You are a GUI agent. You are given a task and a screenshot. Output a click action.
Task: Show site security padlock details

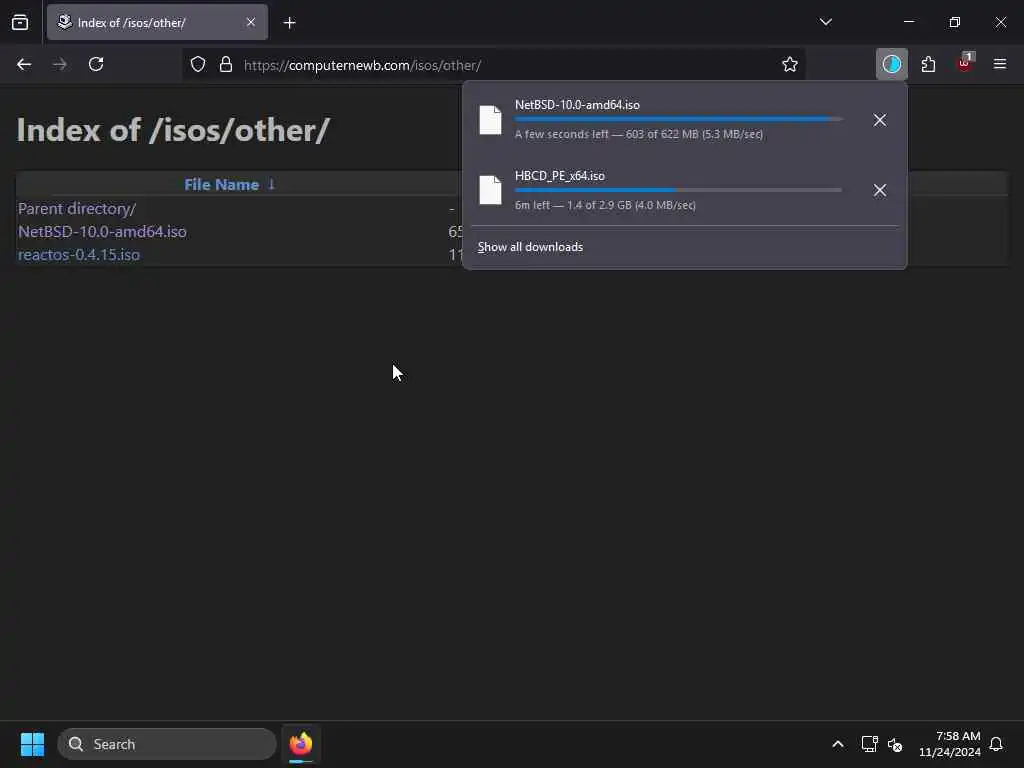click(226, 64)
